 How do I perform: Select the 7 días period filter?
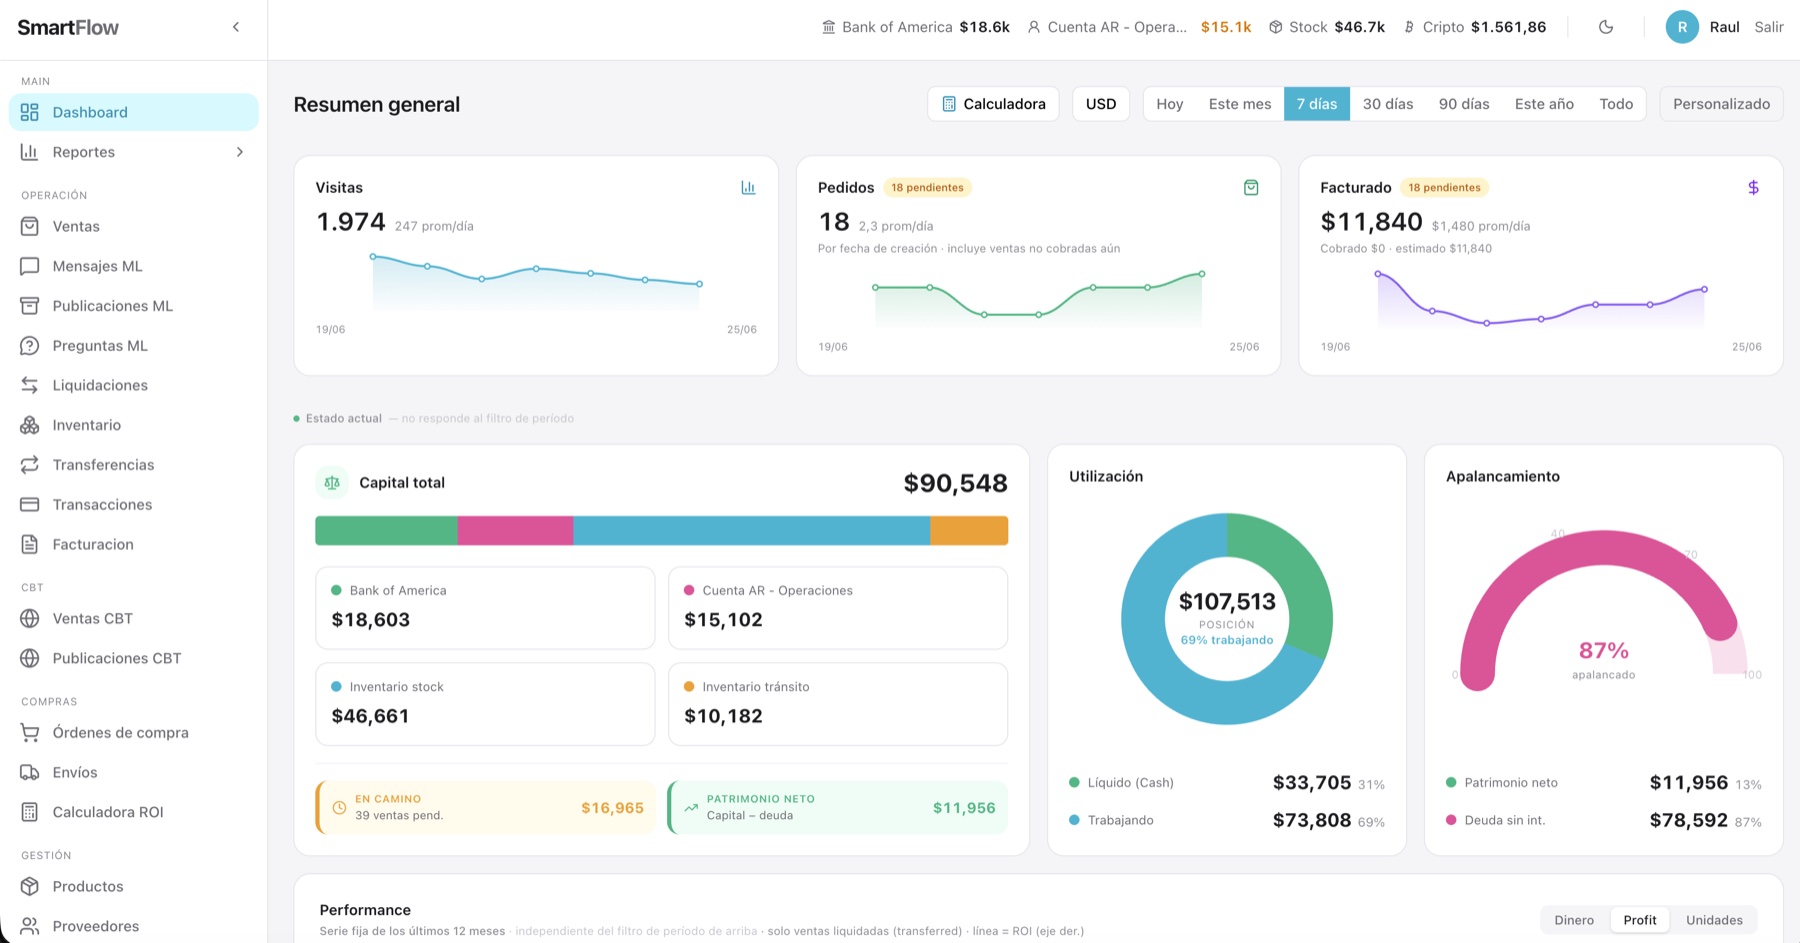[1317, 104]
